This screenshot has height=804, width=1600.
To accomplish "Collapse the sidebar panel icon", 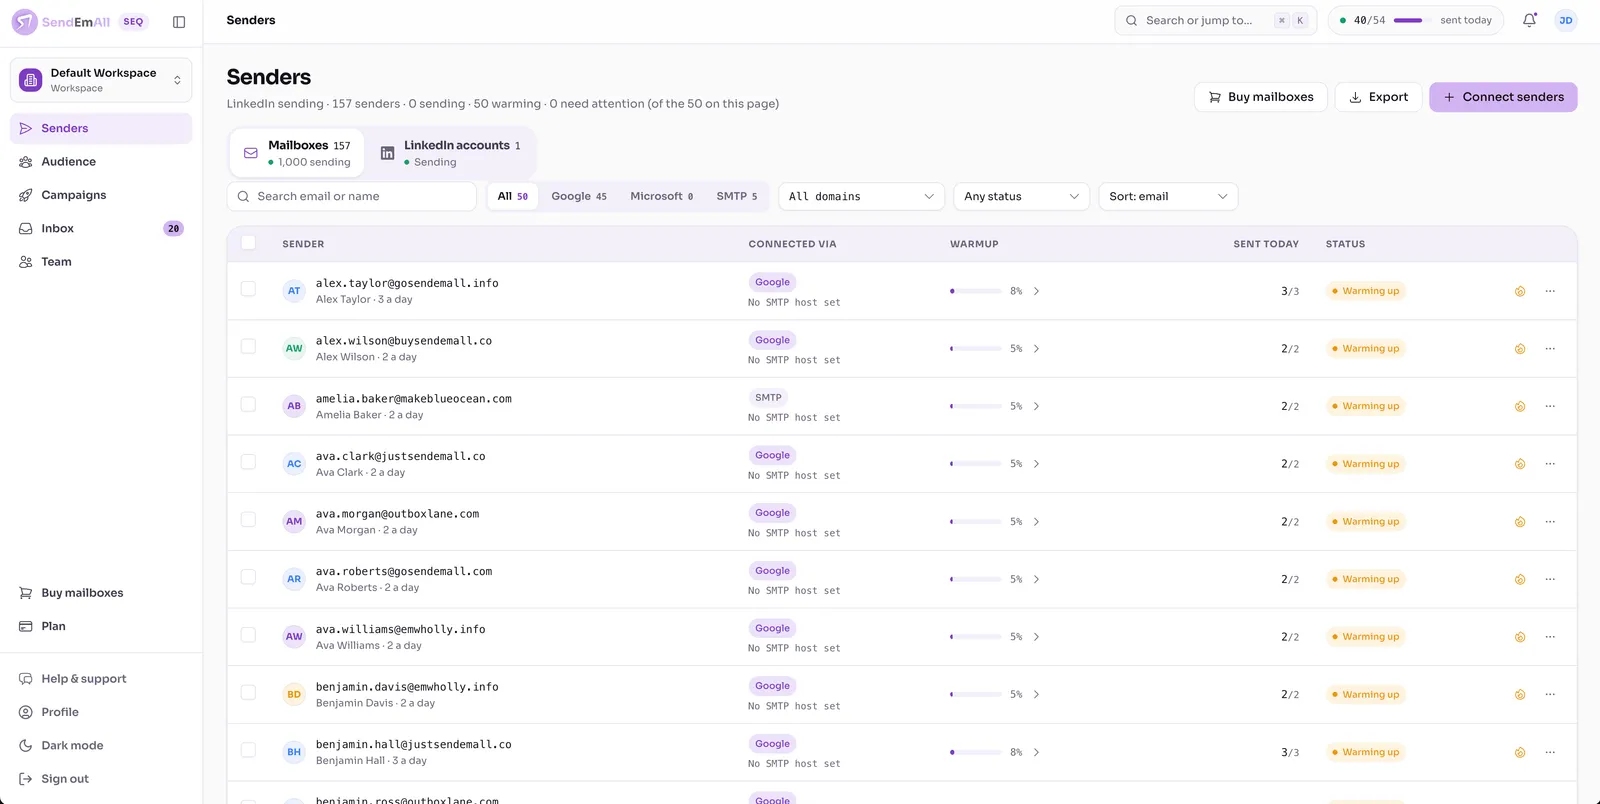I will tap(179, 22).
